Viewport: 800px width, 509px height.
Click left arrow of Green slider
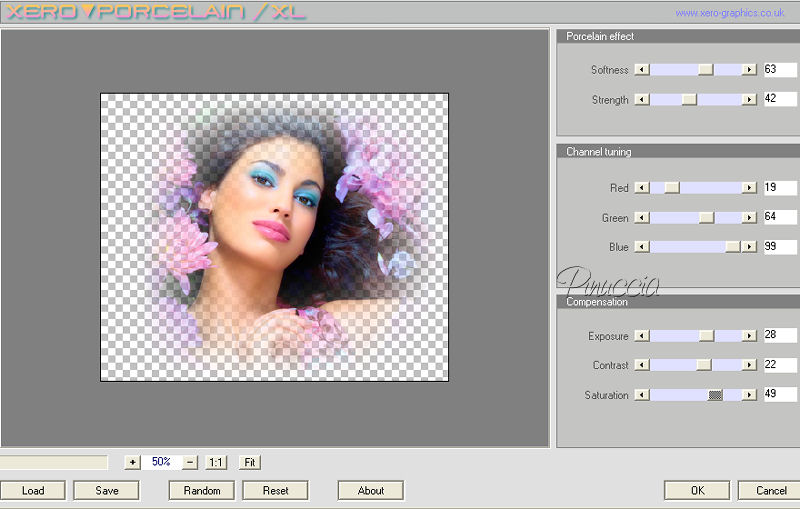coord(642,218)
